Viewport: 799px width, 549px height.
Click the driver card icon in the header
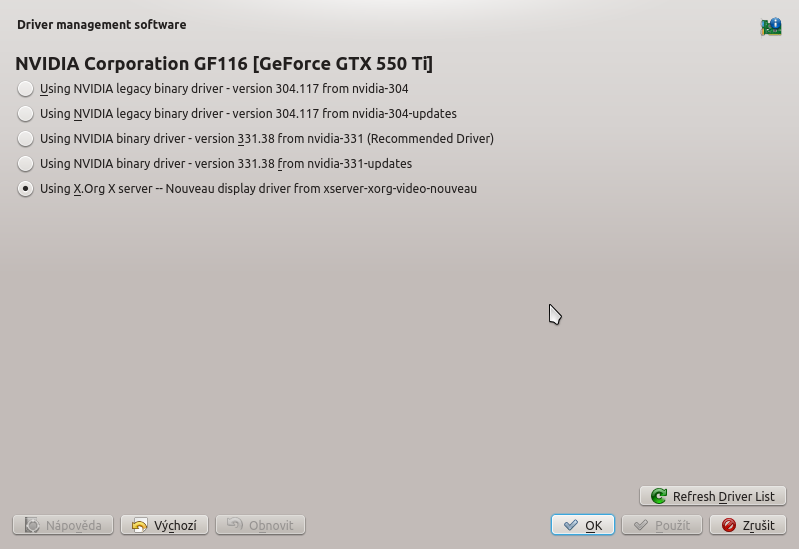[771, 27]
